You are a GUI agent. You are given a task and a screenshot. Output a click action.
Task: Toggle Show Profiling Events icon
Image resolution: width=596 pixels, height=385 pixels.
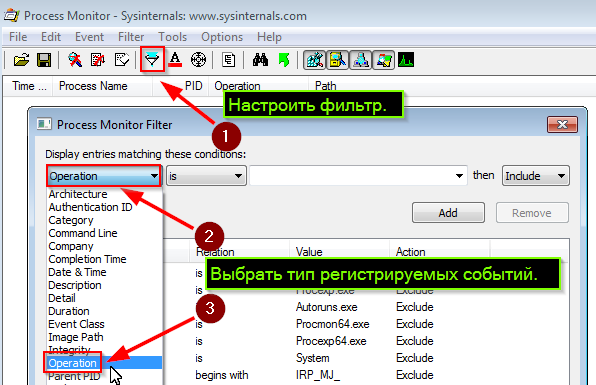pos(406,60)
